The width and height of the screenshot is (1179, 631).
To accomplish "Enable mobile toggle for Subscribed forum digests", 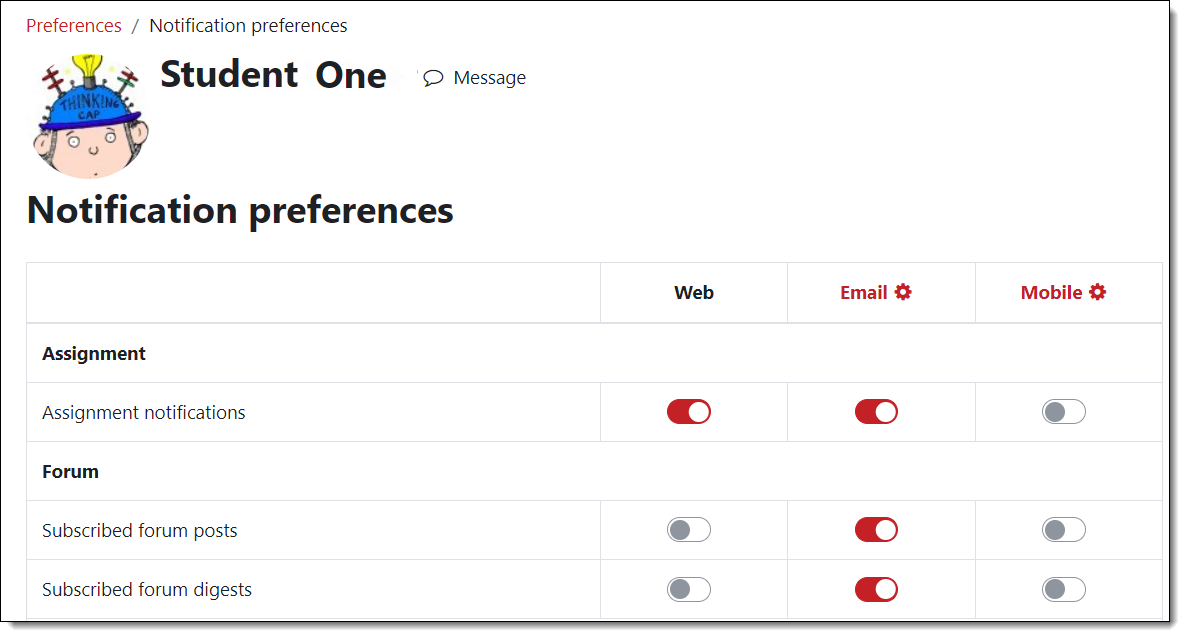I will [x=1063, y=589].
